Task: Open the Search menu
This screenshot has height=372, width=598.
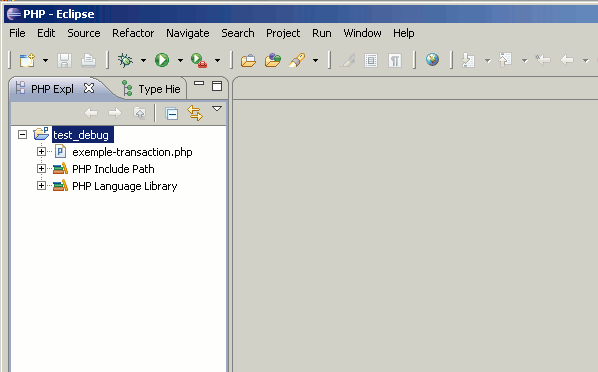Action: [238, 33]
